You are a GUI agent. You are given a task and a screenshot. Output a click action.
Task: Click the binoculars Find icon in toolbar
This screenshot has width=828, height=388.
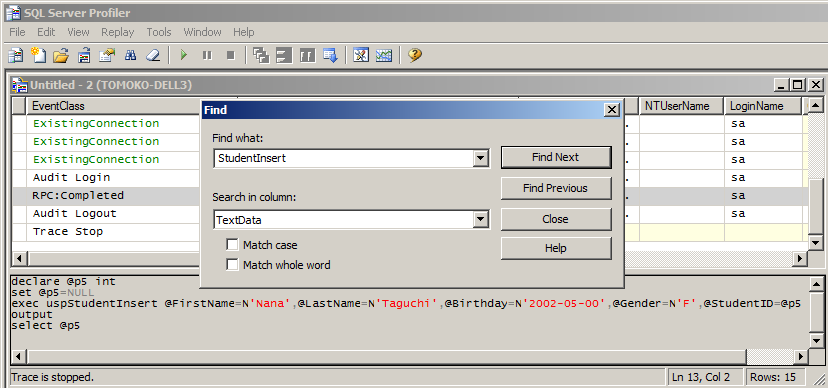130,55
